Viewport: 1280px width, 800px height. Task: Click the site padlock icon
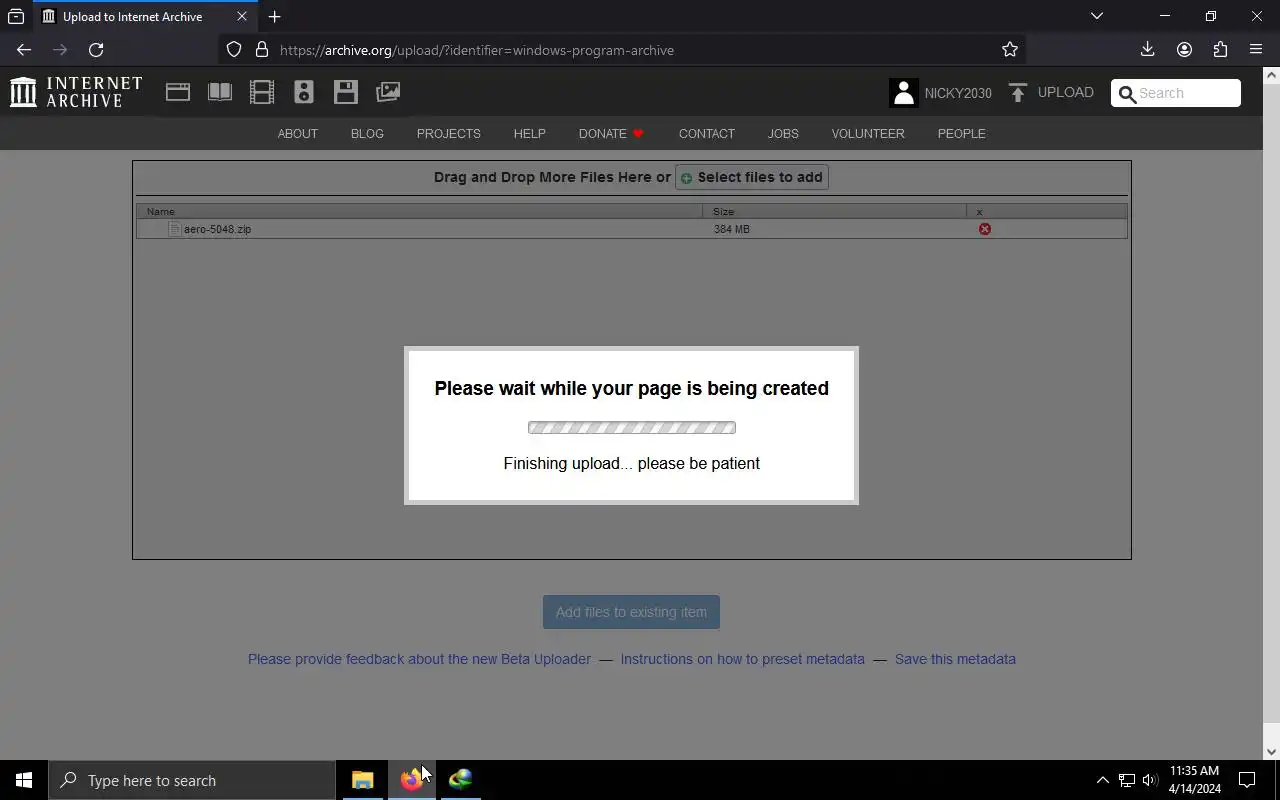(x=262, y=49)
